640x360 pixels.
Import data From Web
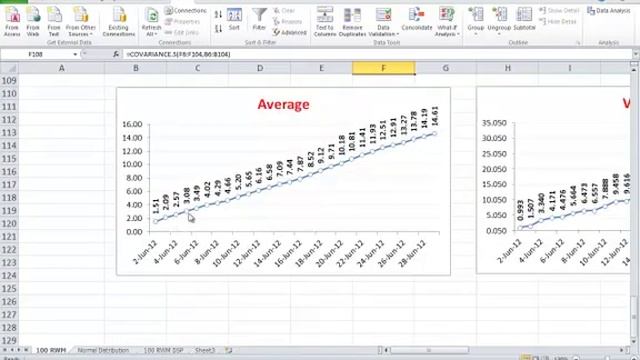(33, 22)
